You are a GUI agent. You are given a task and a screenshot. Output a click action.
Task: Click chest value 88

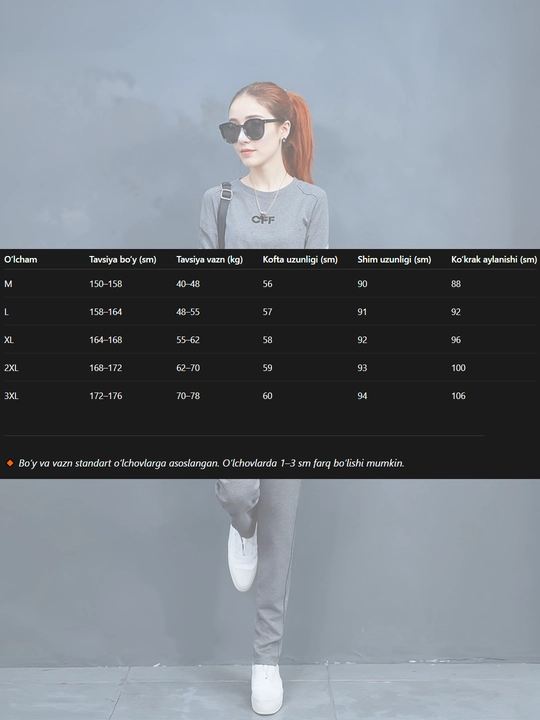pos(456,284)
